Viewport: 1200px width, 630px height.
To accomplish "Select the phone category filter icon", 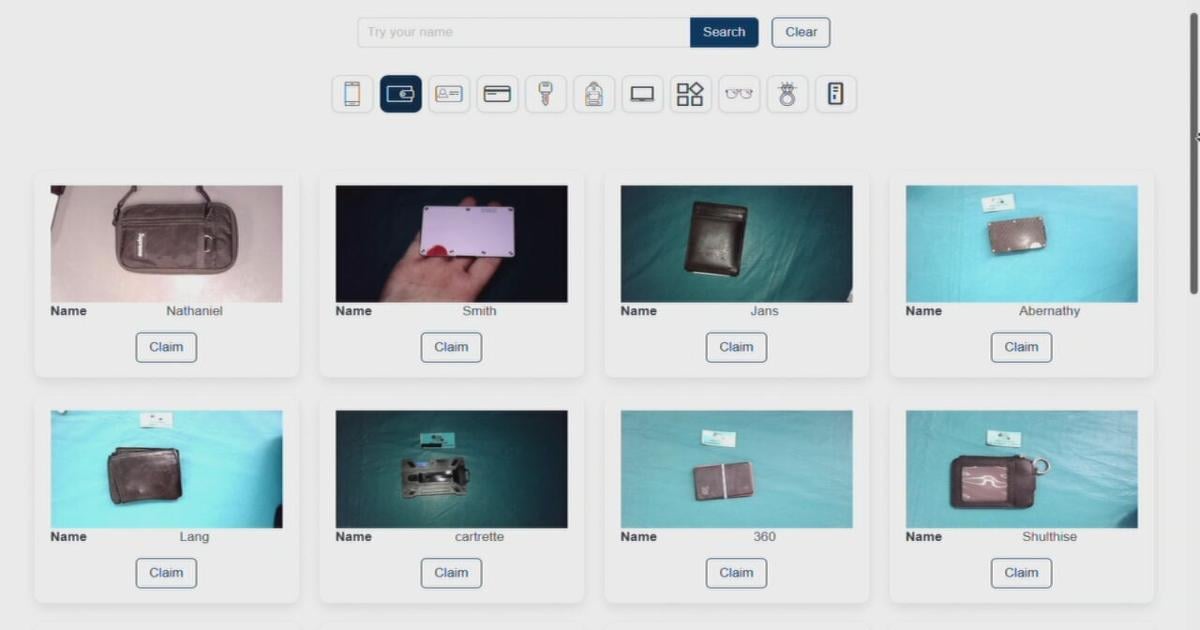I will (x=352, y=94).
